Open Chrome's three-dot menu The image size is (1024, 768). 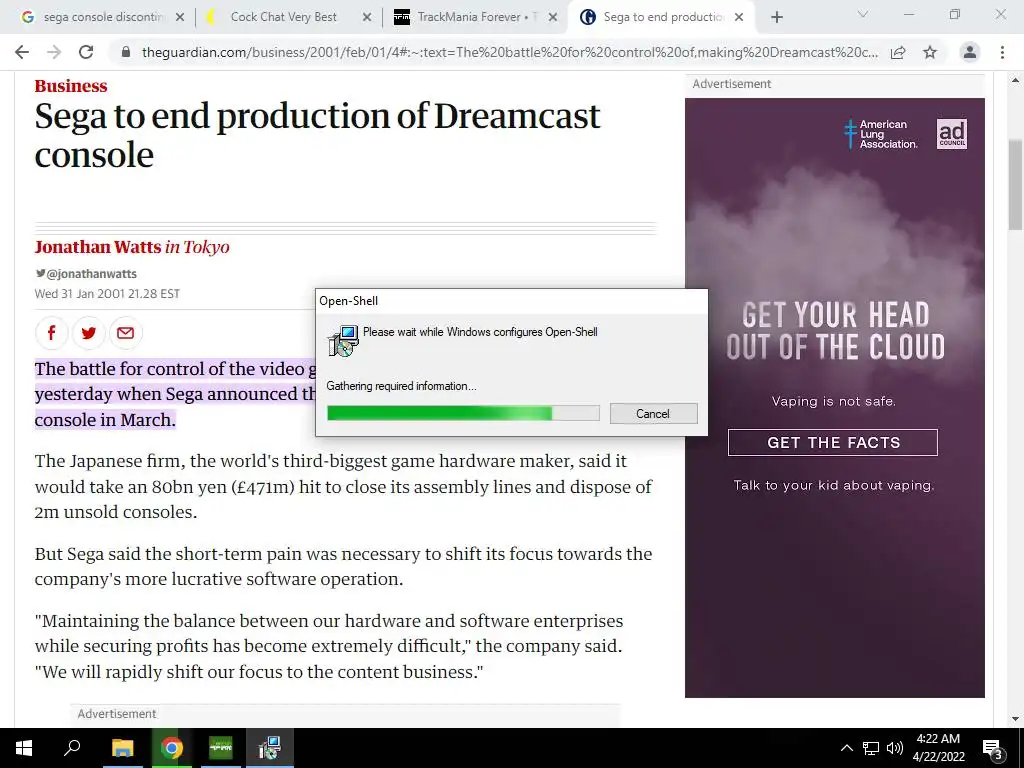[x=1002, y=52]
